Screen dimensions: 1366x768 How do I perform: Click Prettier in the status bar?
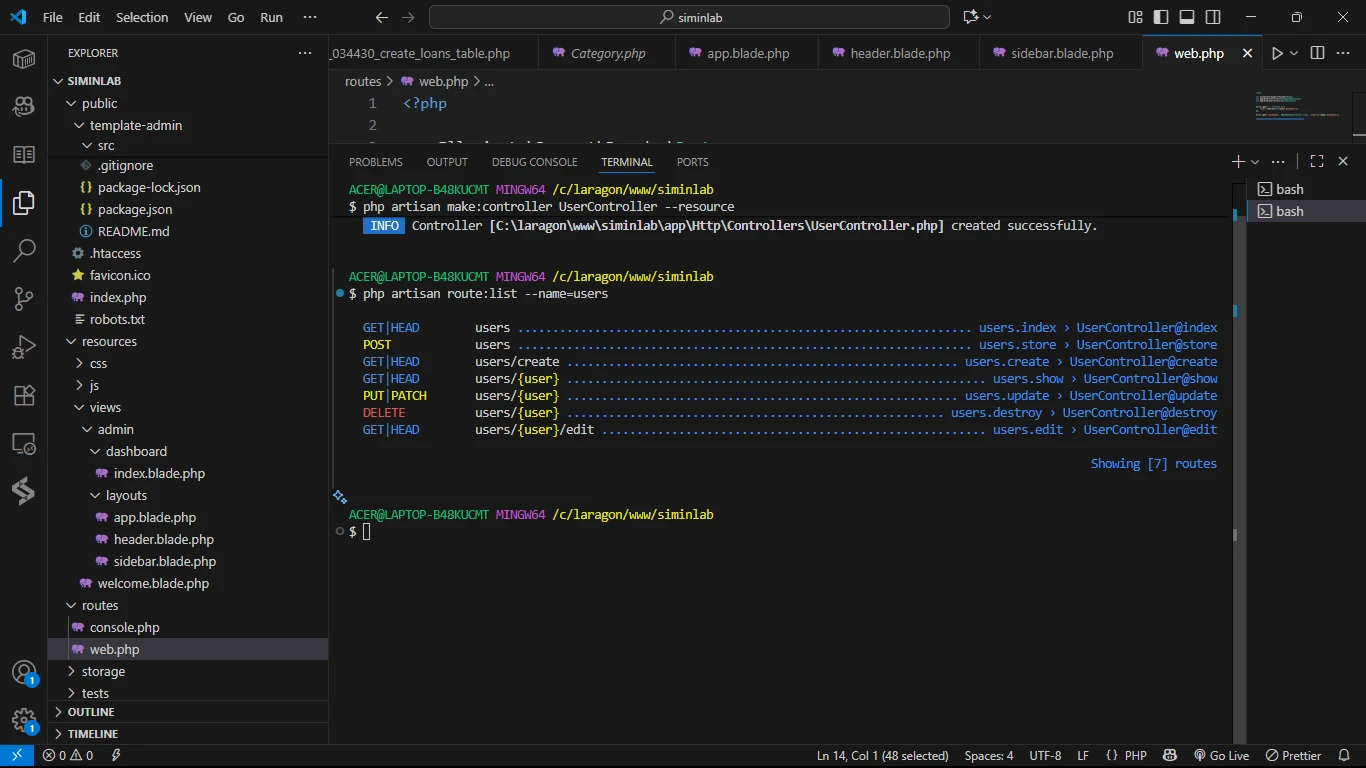[x=1293, y=756]
